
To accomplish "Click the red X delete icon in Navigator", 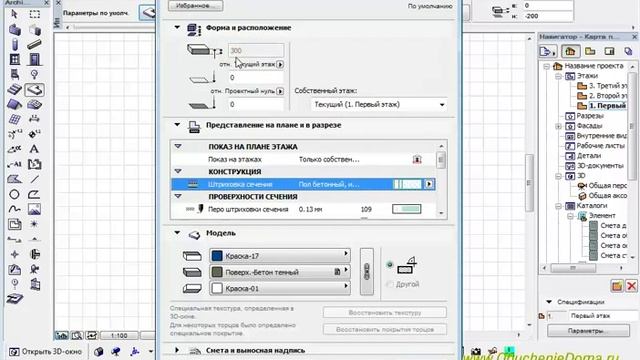I will 631,286.
